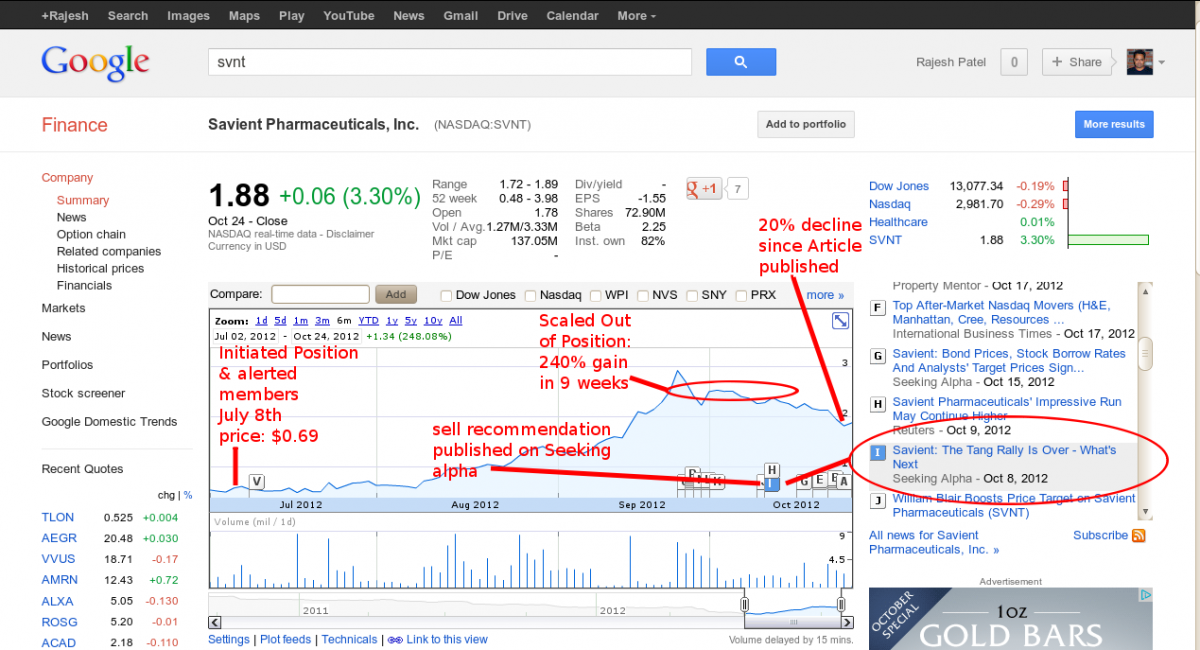The height and width of the screenshot is (650, 1200).
Task: Enable the PRX compare checkbox
Action: (740, 295)
